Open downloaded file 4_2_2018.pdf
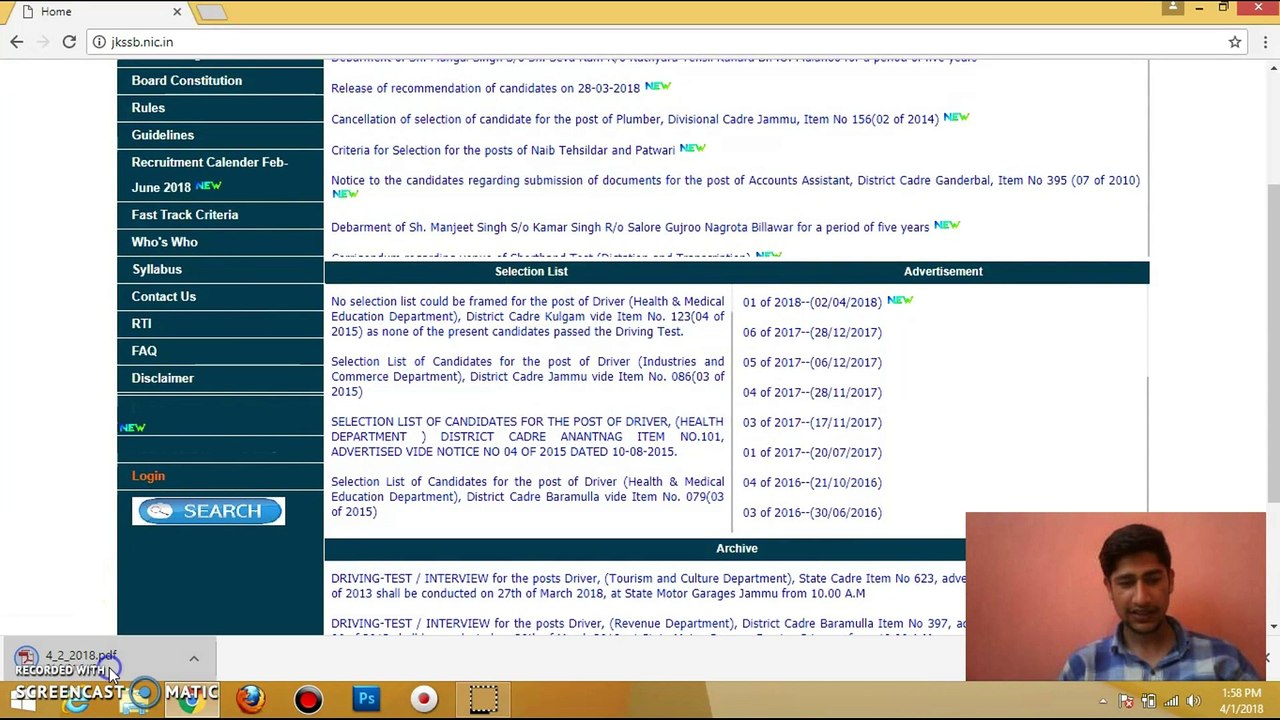The width and height of the screenshot is (1280, 720). click(x=80, y=656)
